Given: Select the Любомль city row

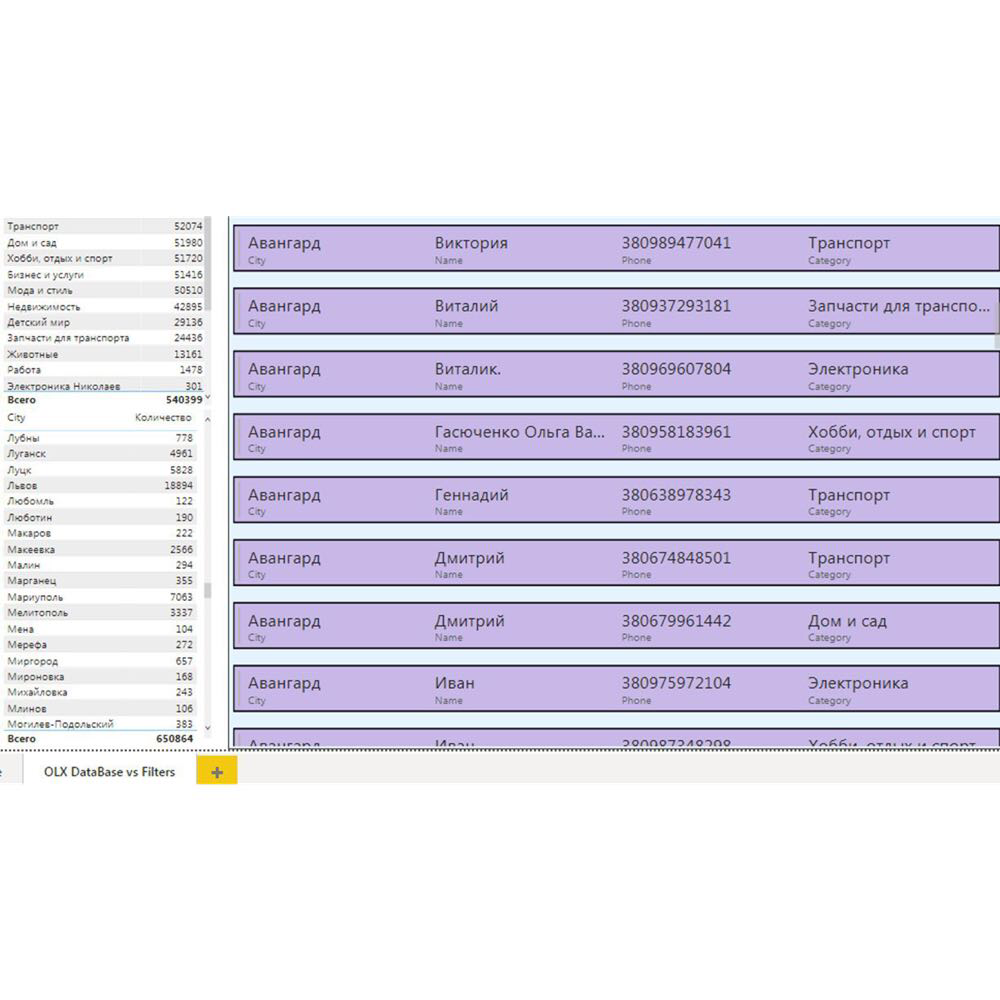Looking at the screenshot, I should point(100,501).
